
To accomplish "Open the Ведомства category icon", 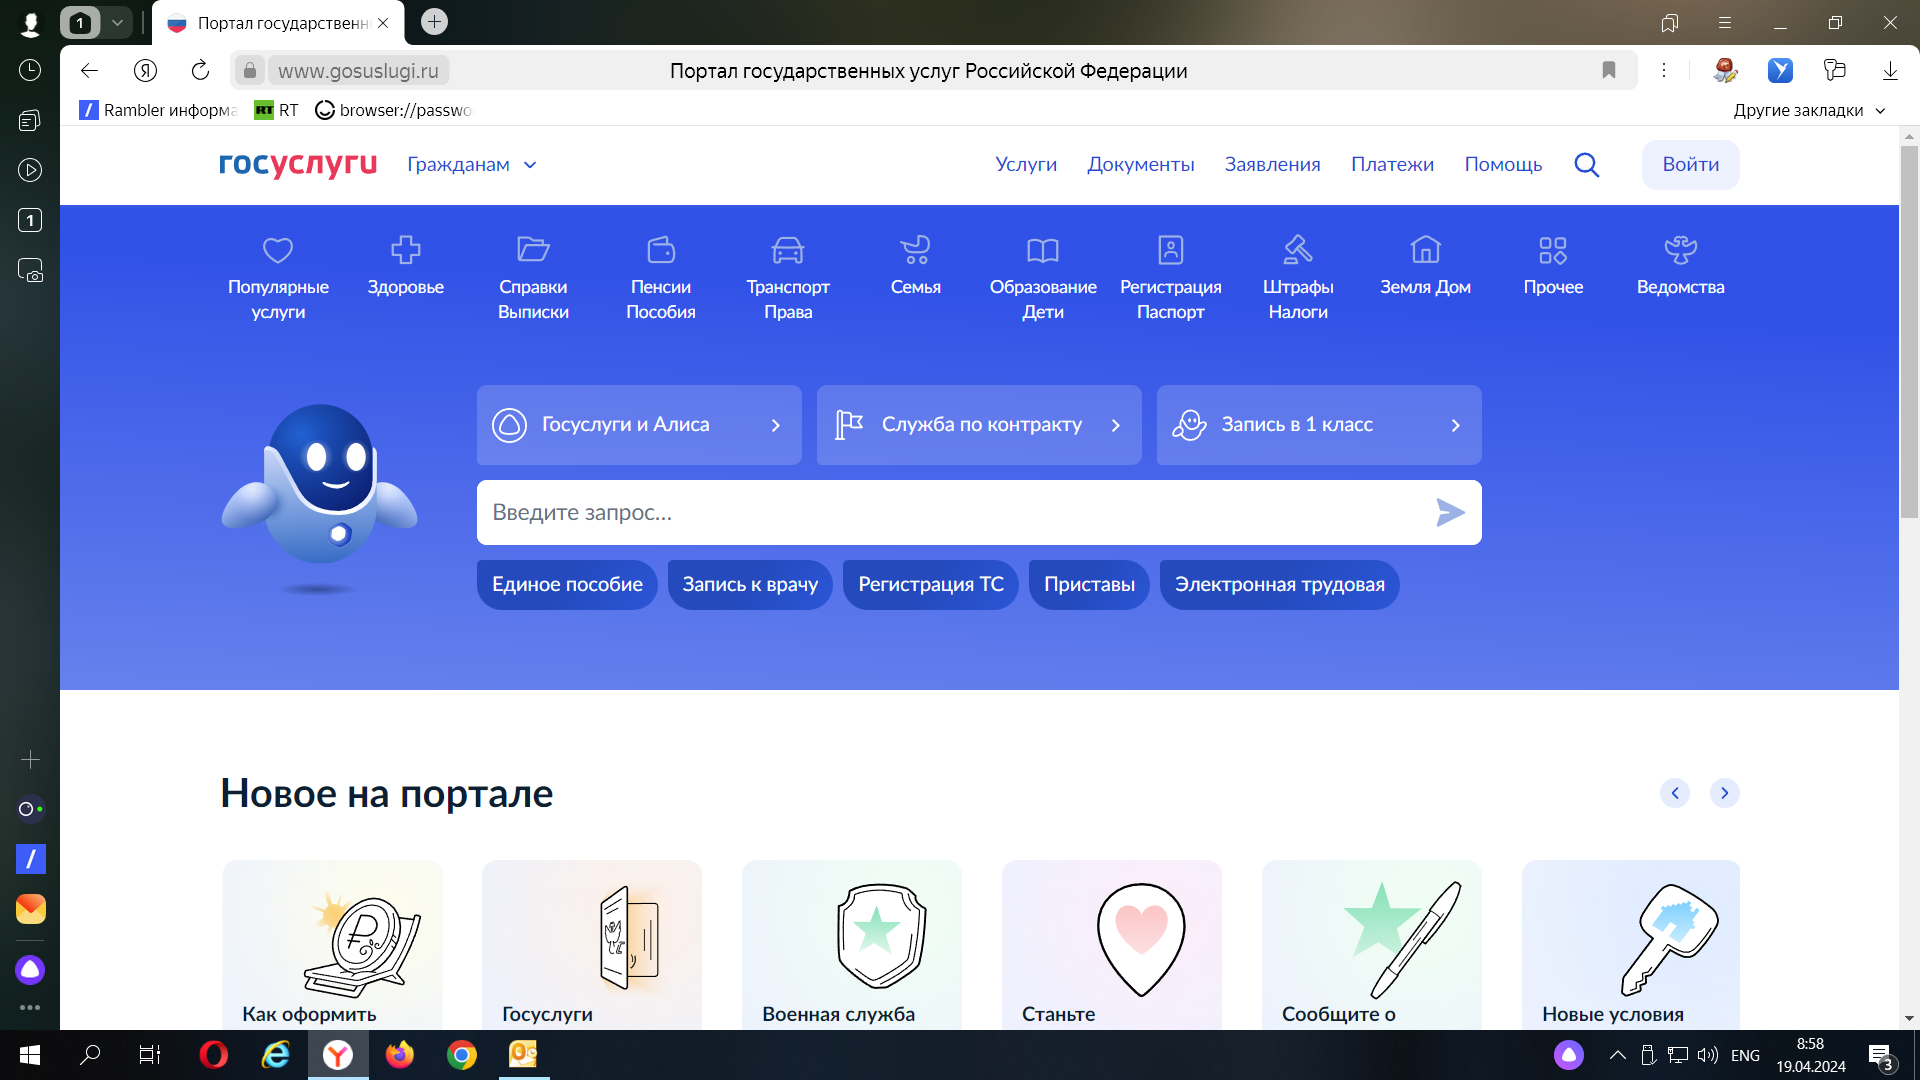I will [1680, 250].
